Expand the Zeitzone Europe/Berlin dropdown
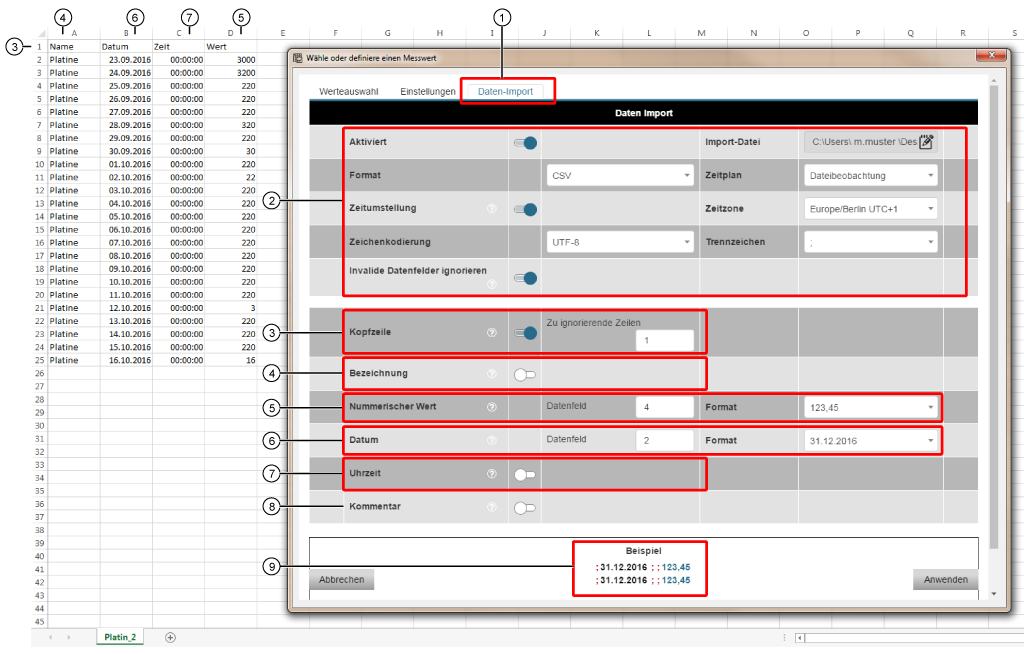Viewport: 1024px width, 654px height. 870,209
